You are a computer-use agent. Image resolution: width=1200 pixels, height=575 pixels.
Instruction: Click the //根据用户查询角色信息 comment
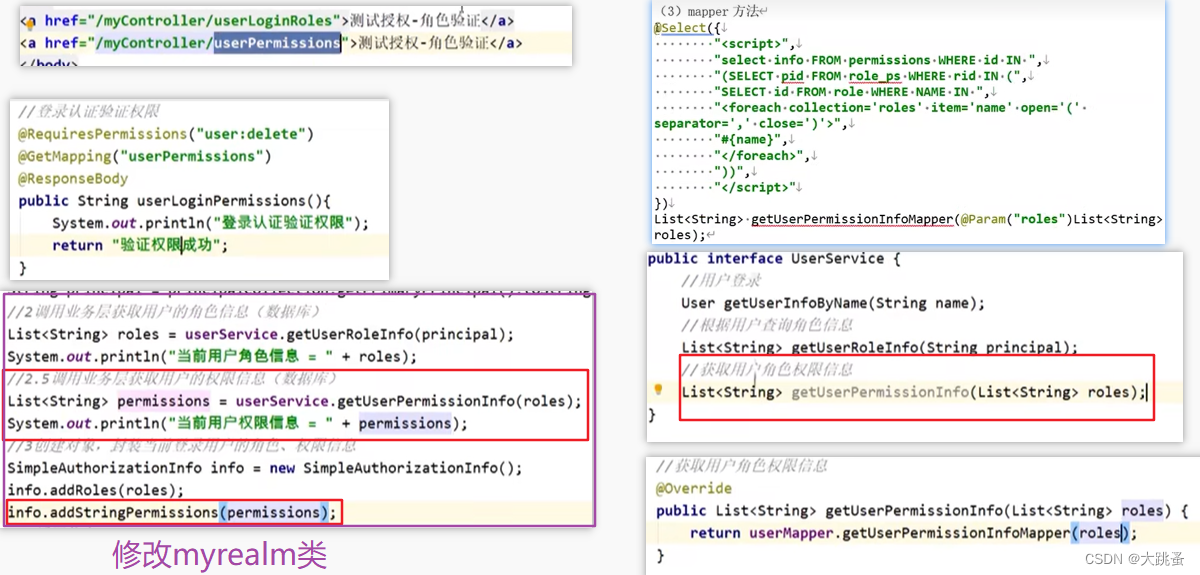pyautogui.click(x=767, y=325)
